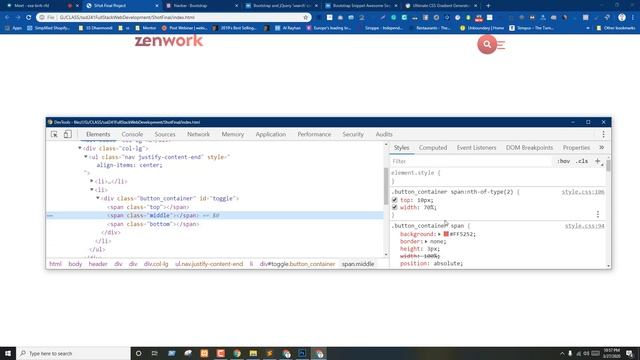The image size is (640, 360).
Task: Open the notification center icon
Action: tap(629, 353)
